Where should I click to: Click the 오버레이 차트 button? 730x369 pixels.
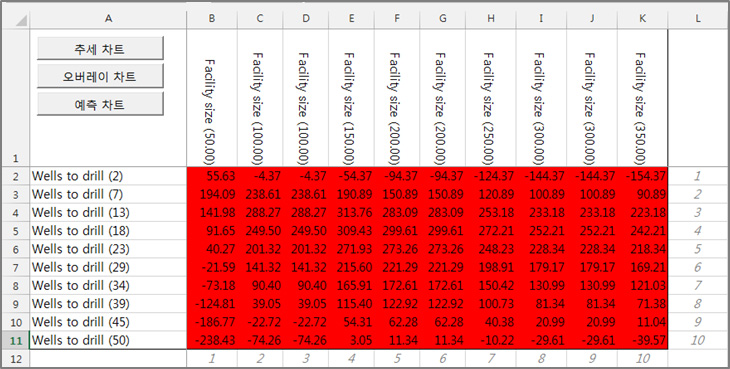click(100, 76)
